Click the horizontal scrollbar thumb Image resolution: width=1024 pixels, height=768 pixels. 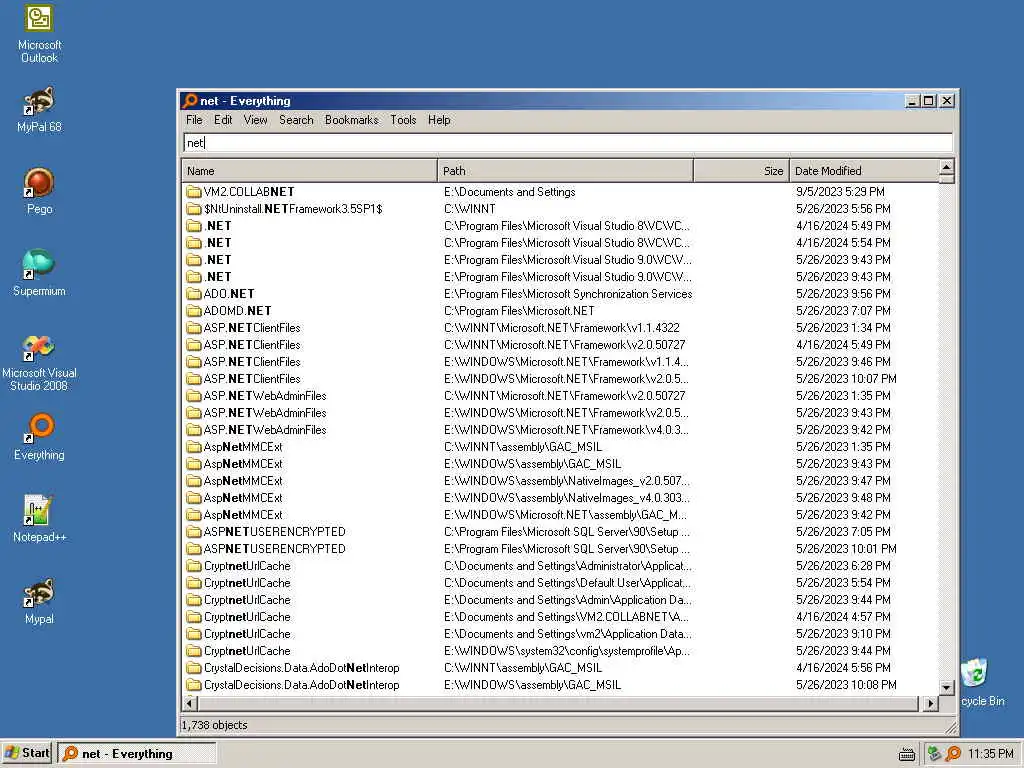(558, 703)
